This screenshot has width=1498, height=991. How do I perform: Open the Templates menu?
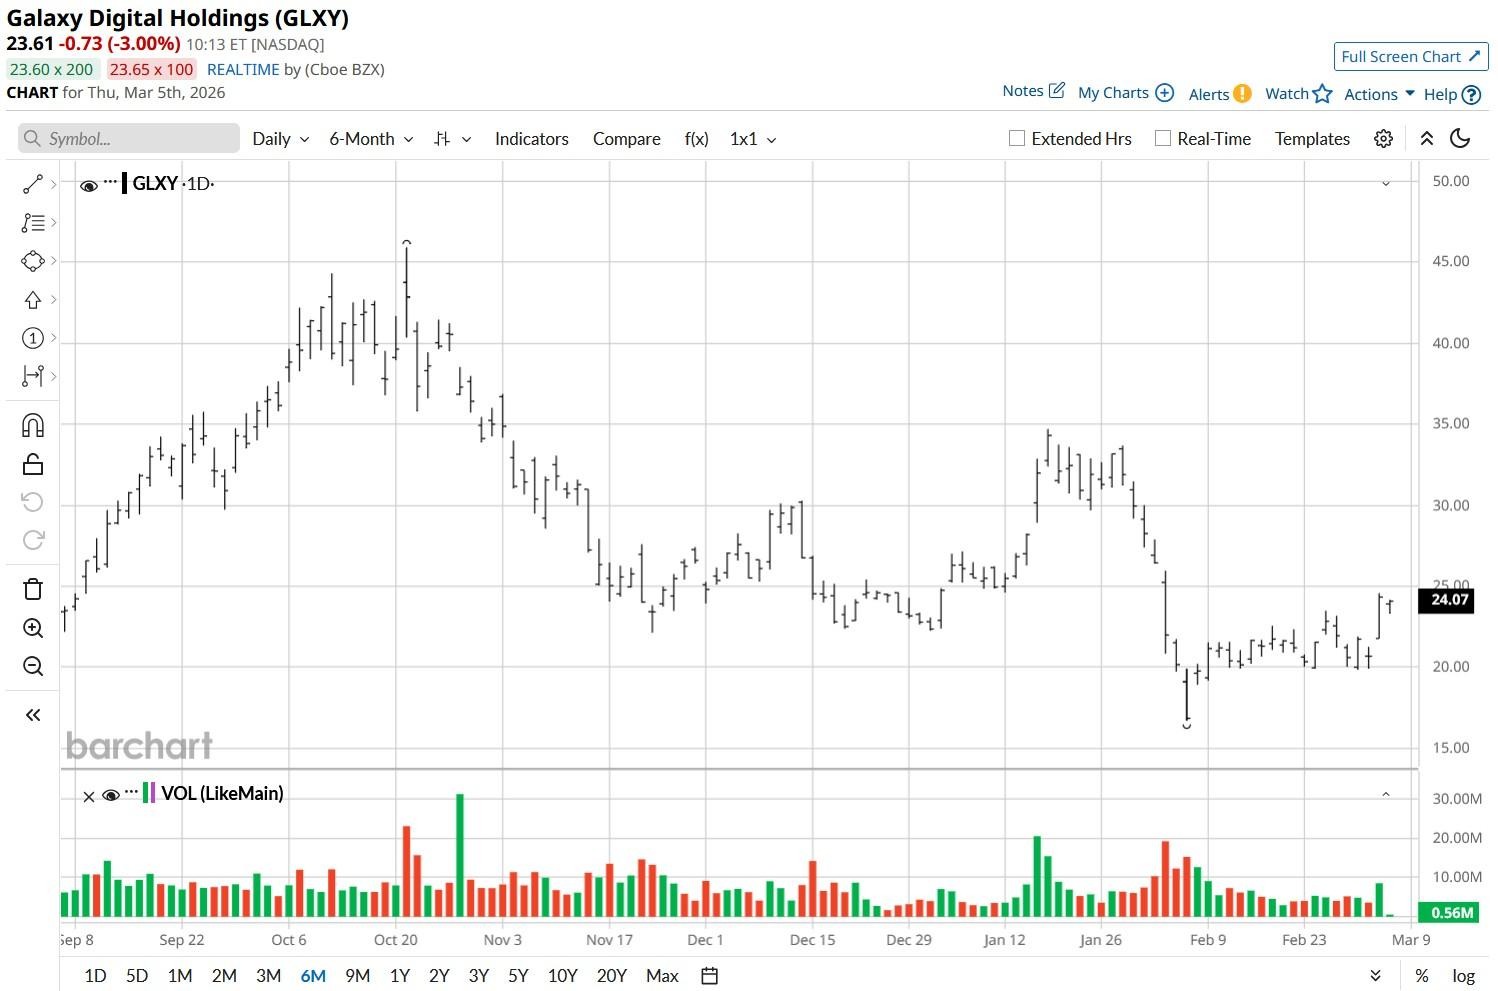click(x=1312, y=139)
